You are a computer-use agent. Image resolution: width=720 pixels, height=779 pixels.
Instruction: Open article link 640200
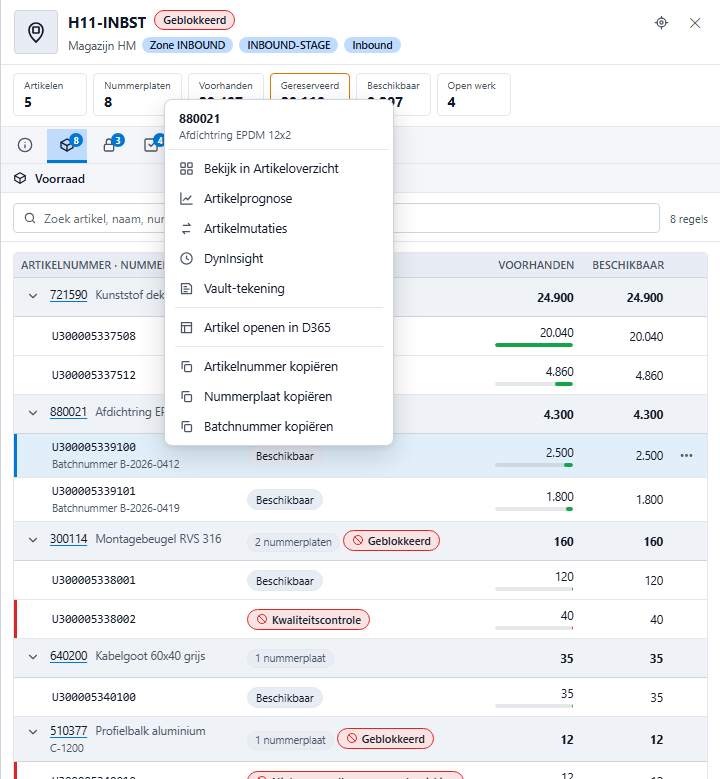69,656
